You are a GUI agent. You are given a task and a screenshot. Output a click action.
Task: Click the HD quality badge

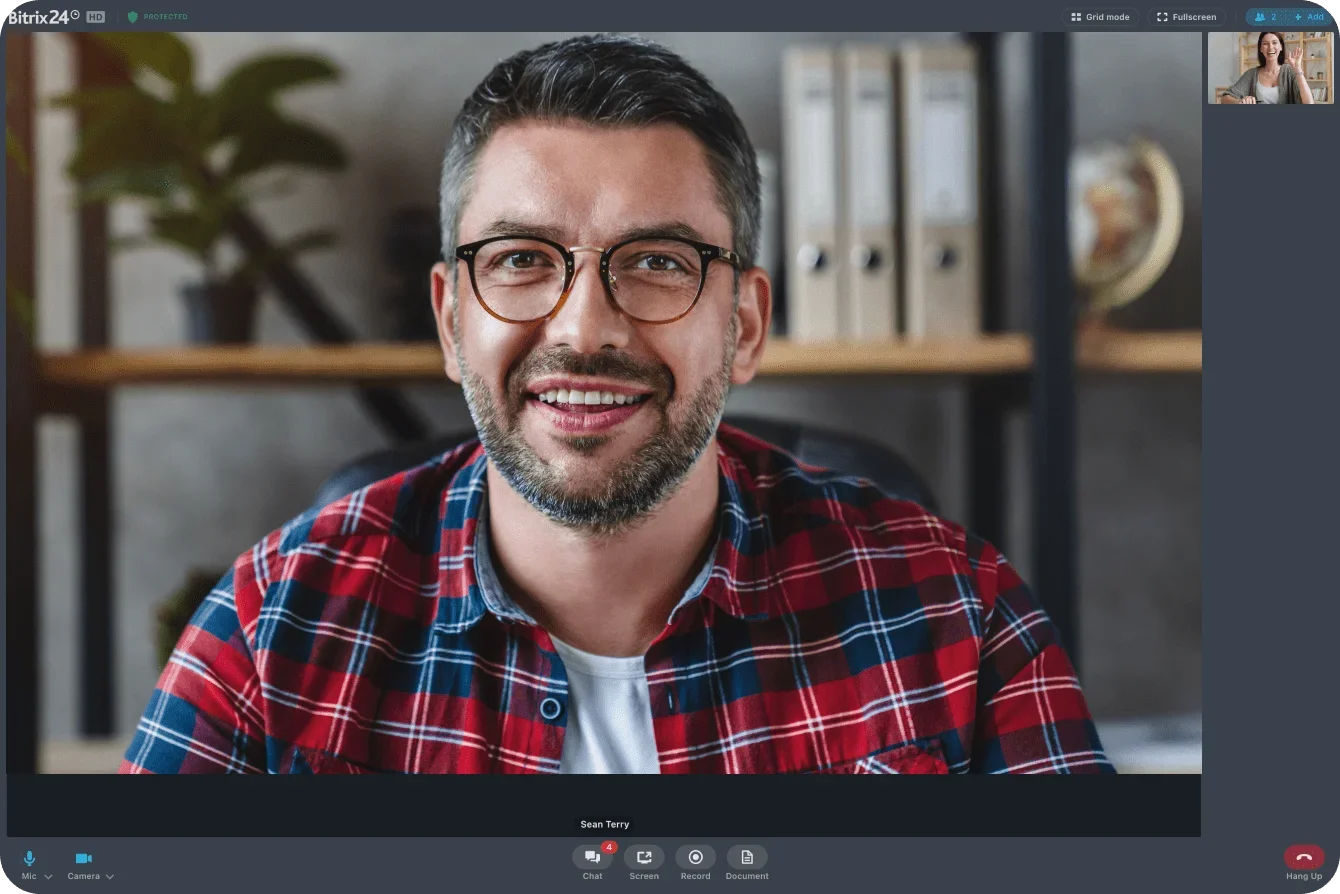click(x=95, y=17)
